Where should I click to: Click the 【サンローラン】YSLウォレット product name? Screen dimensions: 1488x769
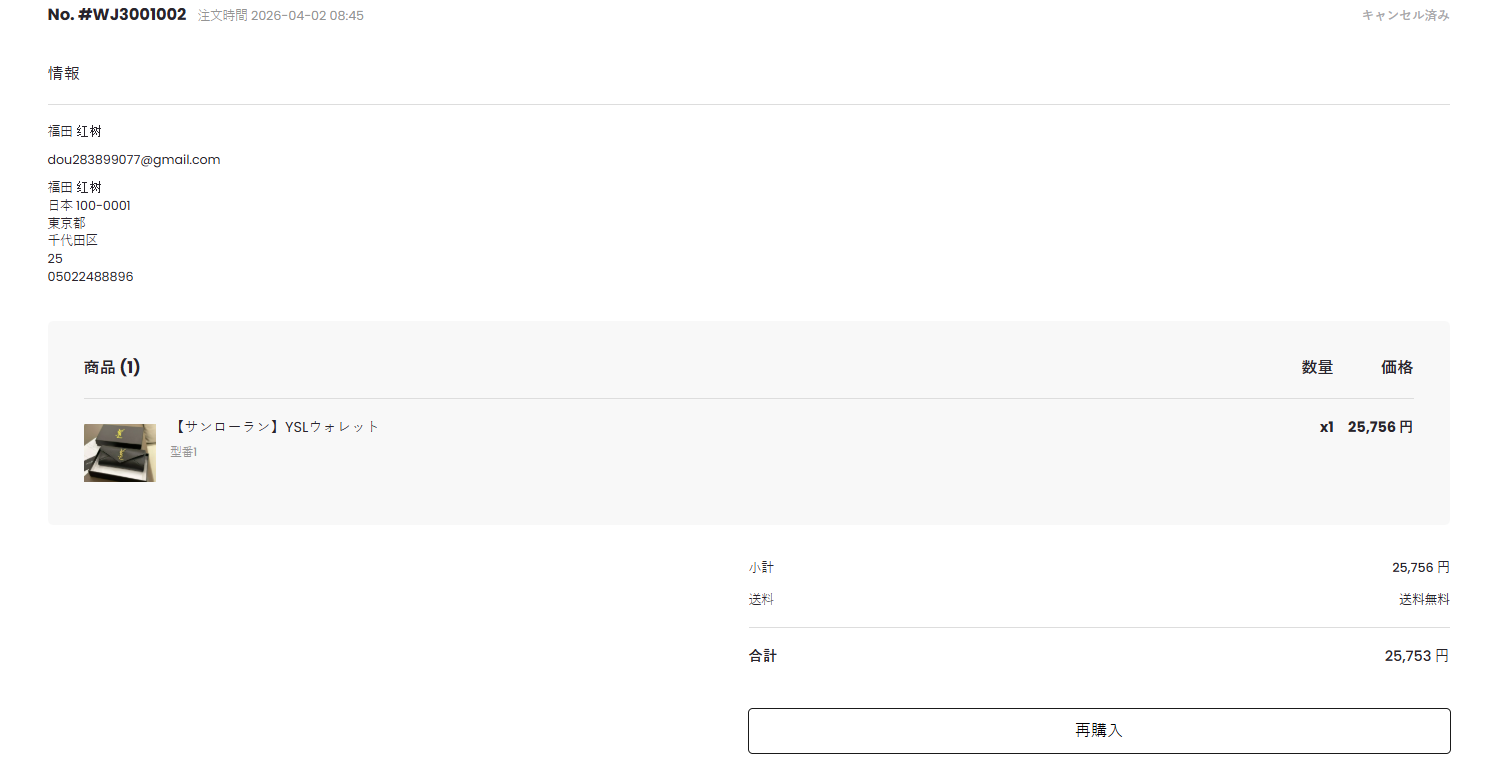[x=276, y=427]
